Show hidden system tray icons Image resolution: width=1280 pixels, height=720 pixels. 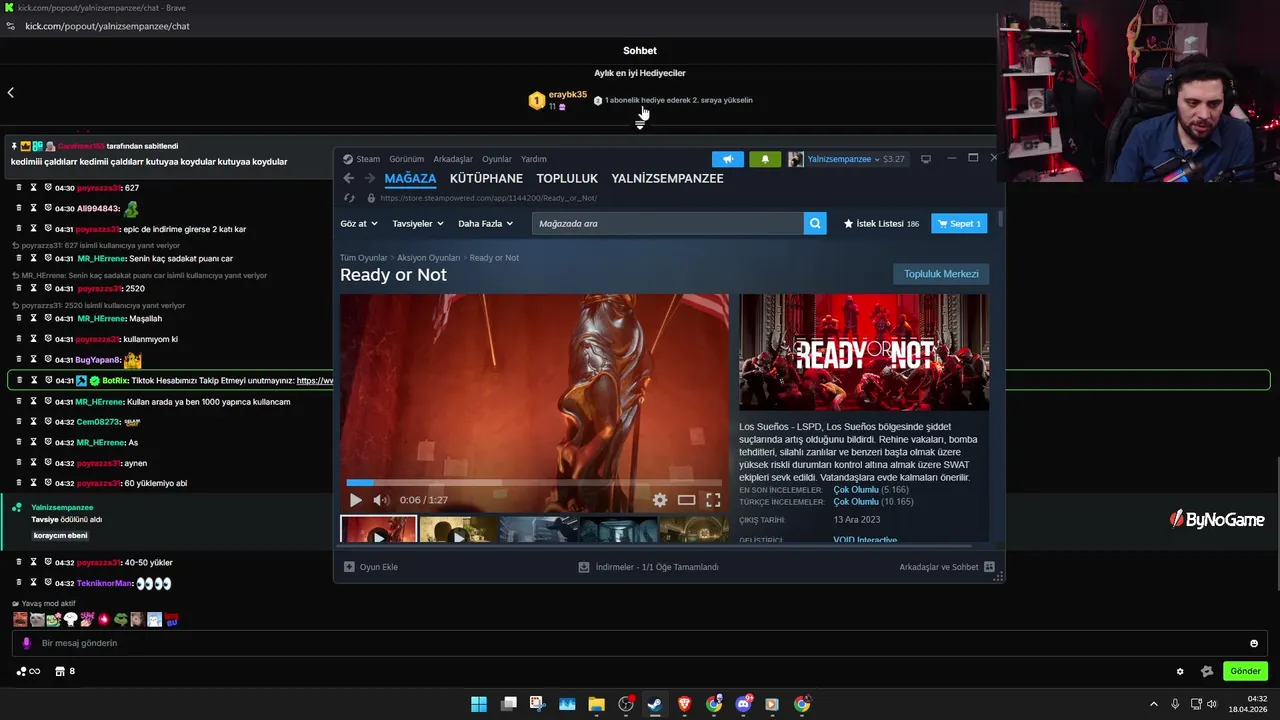[x=1153, y=704]
